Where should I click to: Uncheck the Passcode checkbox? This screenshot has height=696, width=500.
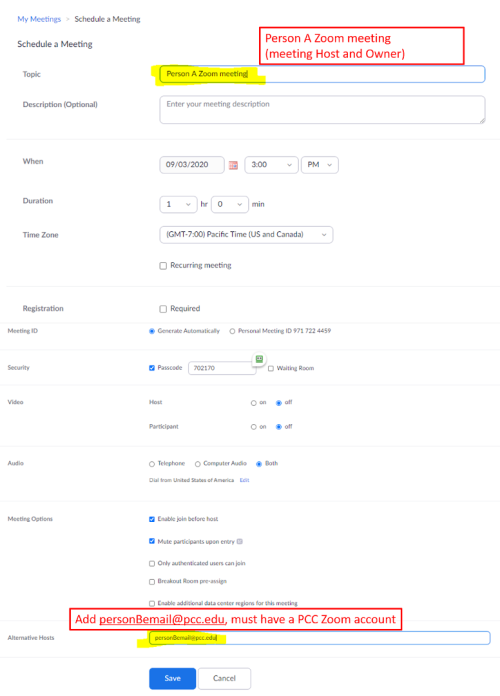pos(152,368)
